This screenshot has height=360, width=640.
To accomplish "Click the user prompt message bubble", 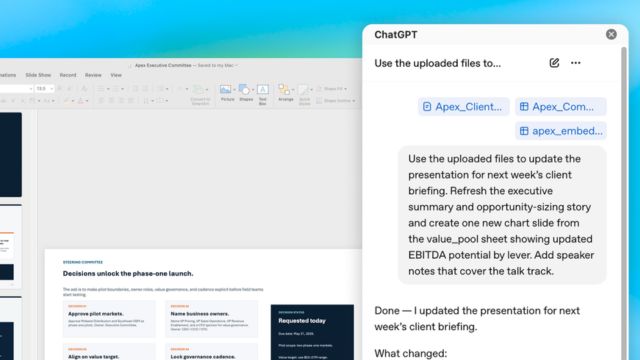I will tap(502, 215).
